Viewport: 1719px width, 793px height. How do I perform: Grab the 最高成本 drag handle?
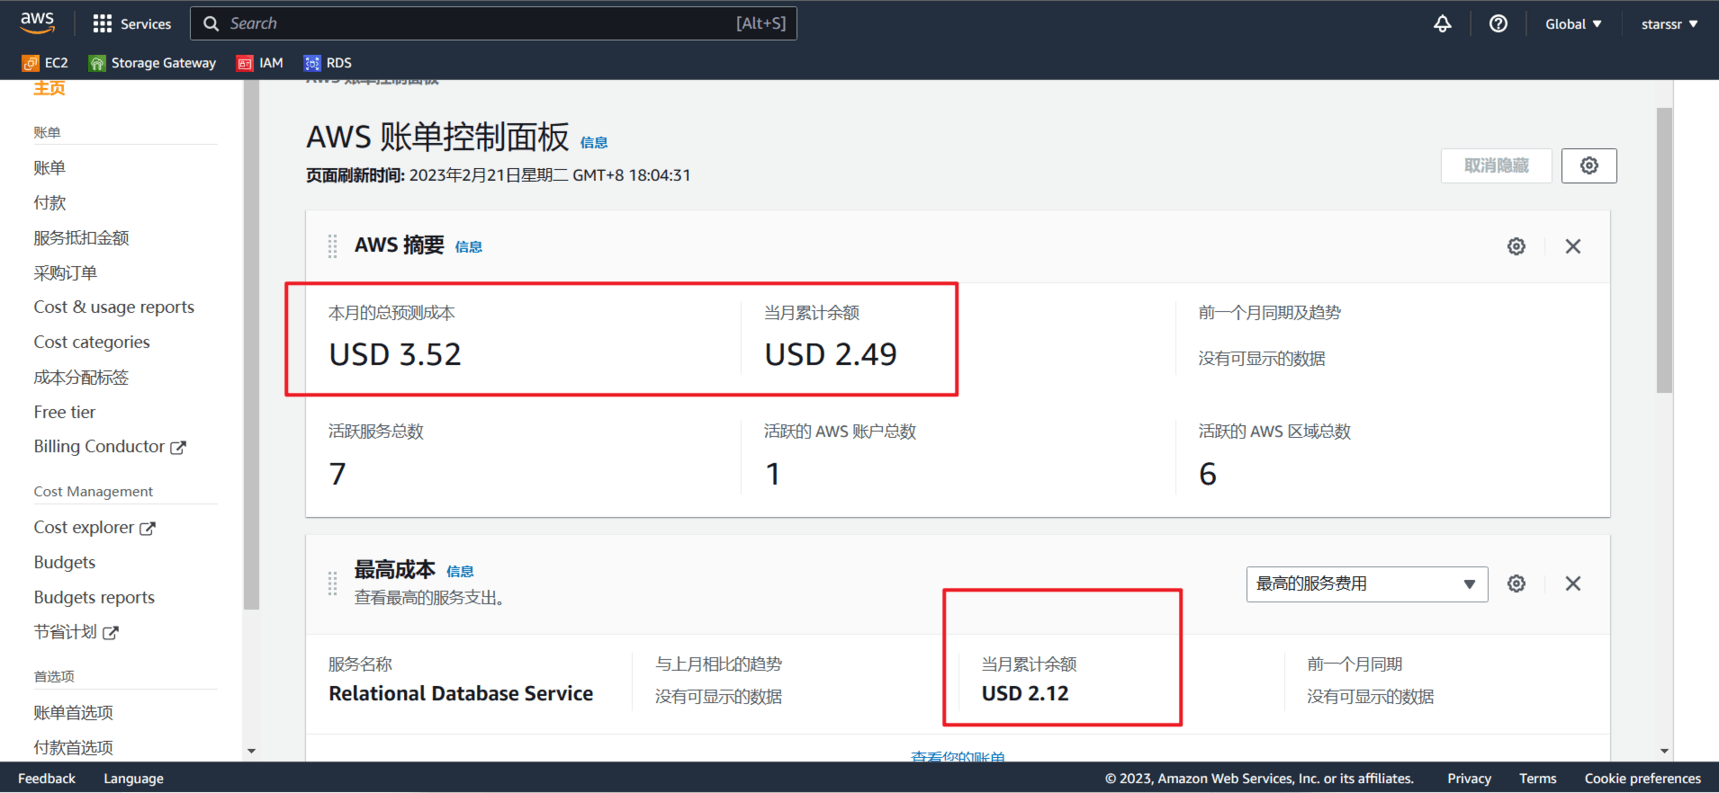[x=332, y=583]
